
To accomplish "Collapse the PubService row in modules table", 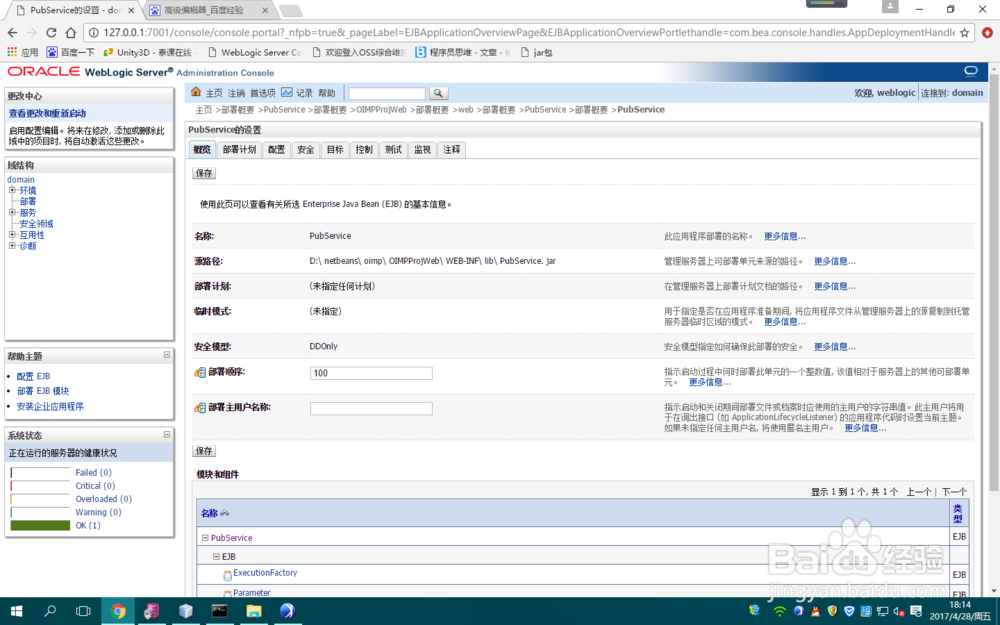I will (x=205, y=538).
